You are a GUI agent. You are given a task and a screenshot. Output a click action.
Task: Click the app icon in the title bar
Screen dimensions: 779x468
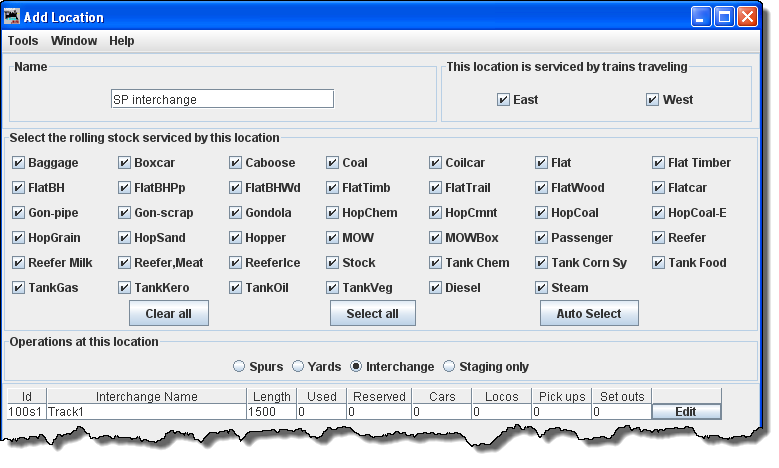point(13,17)
